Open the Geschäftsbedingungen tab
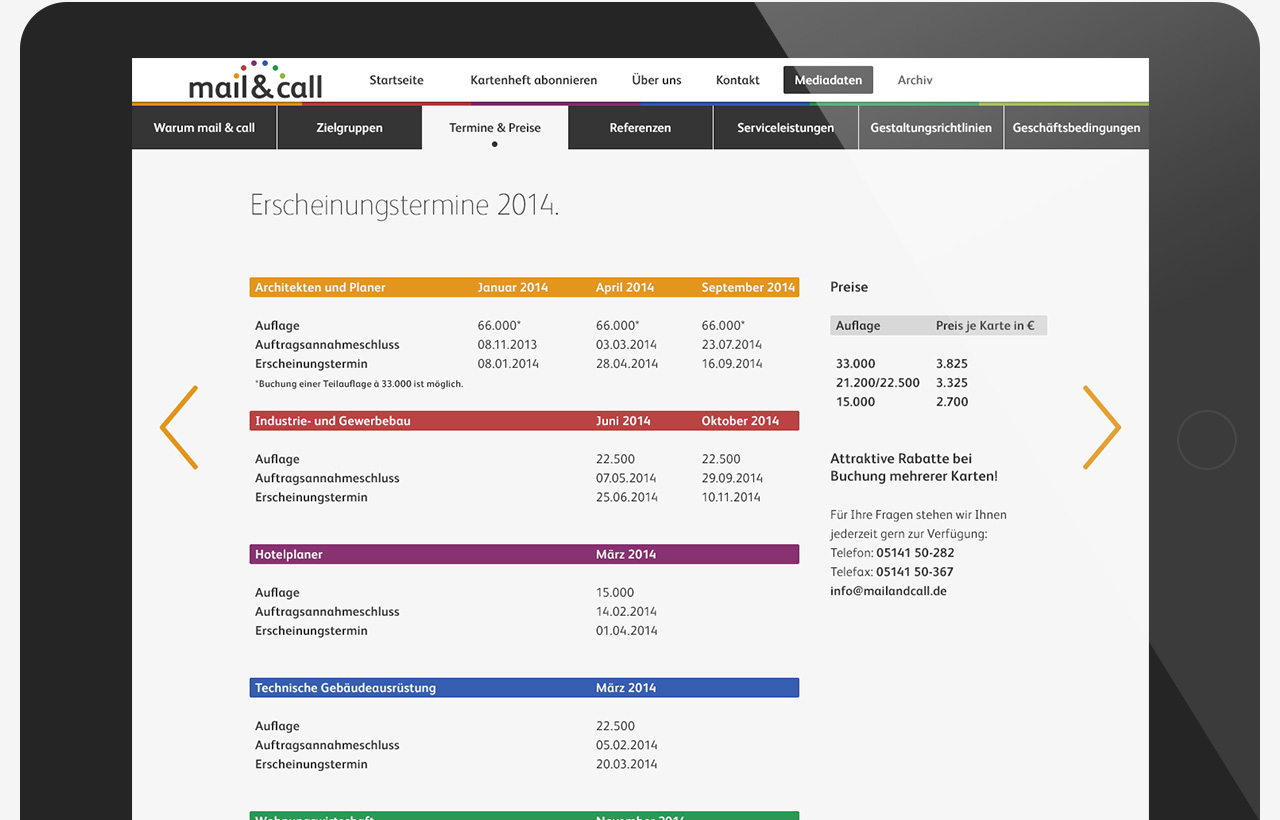 (1076, 128)
